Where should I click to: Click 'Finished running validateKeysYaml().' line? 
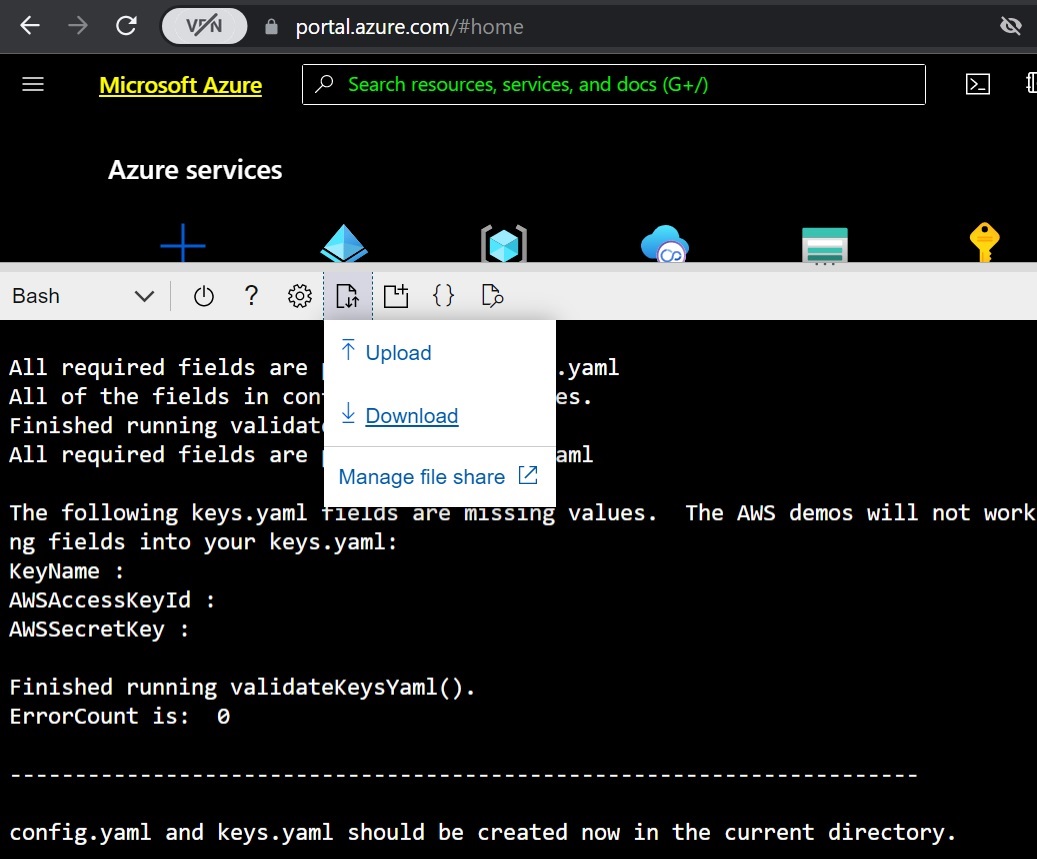tap(242, 687)
